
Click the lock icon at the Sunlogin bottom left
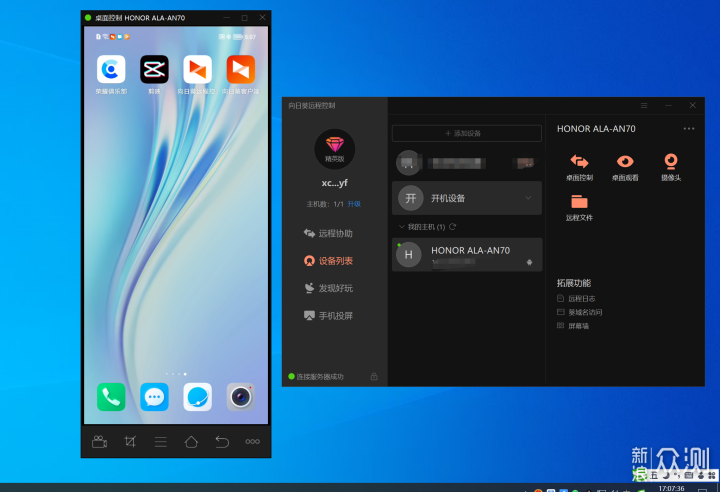pos(374,377)
